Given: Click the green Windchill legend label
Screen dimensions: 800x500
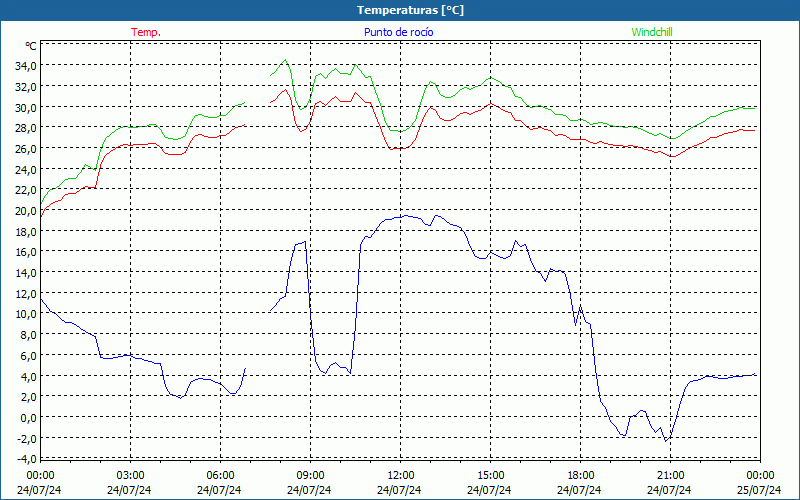Looking at the screenshot, I should [x=652, y=32].
